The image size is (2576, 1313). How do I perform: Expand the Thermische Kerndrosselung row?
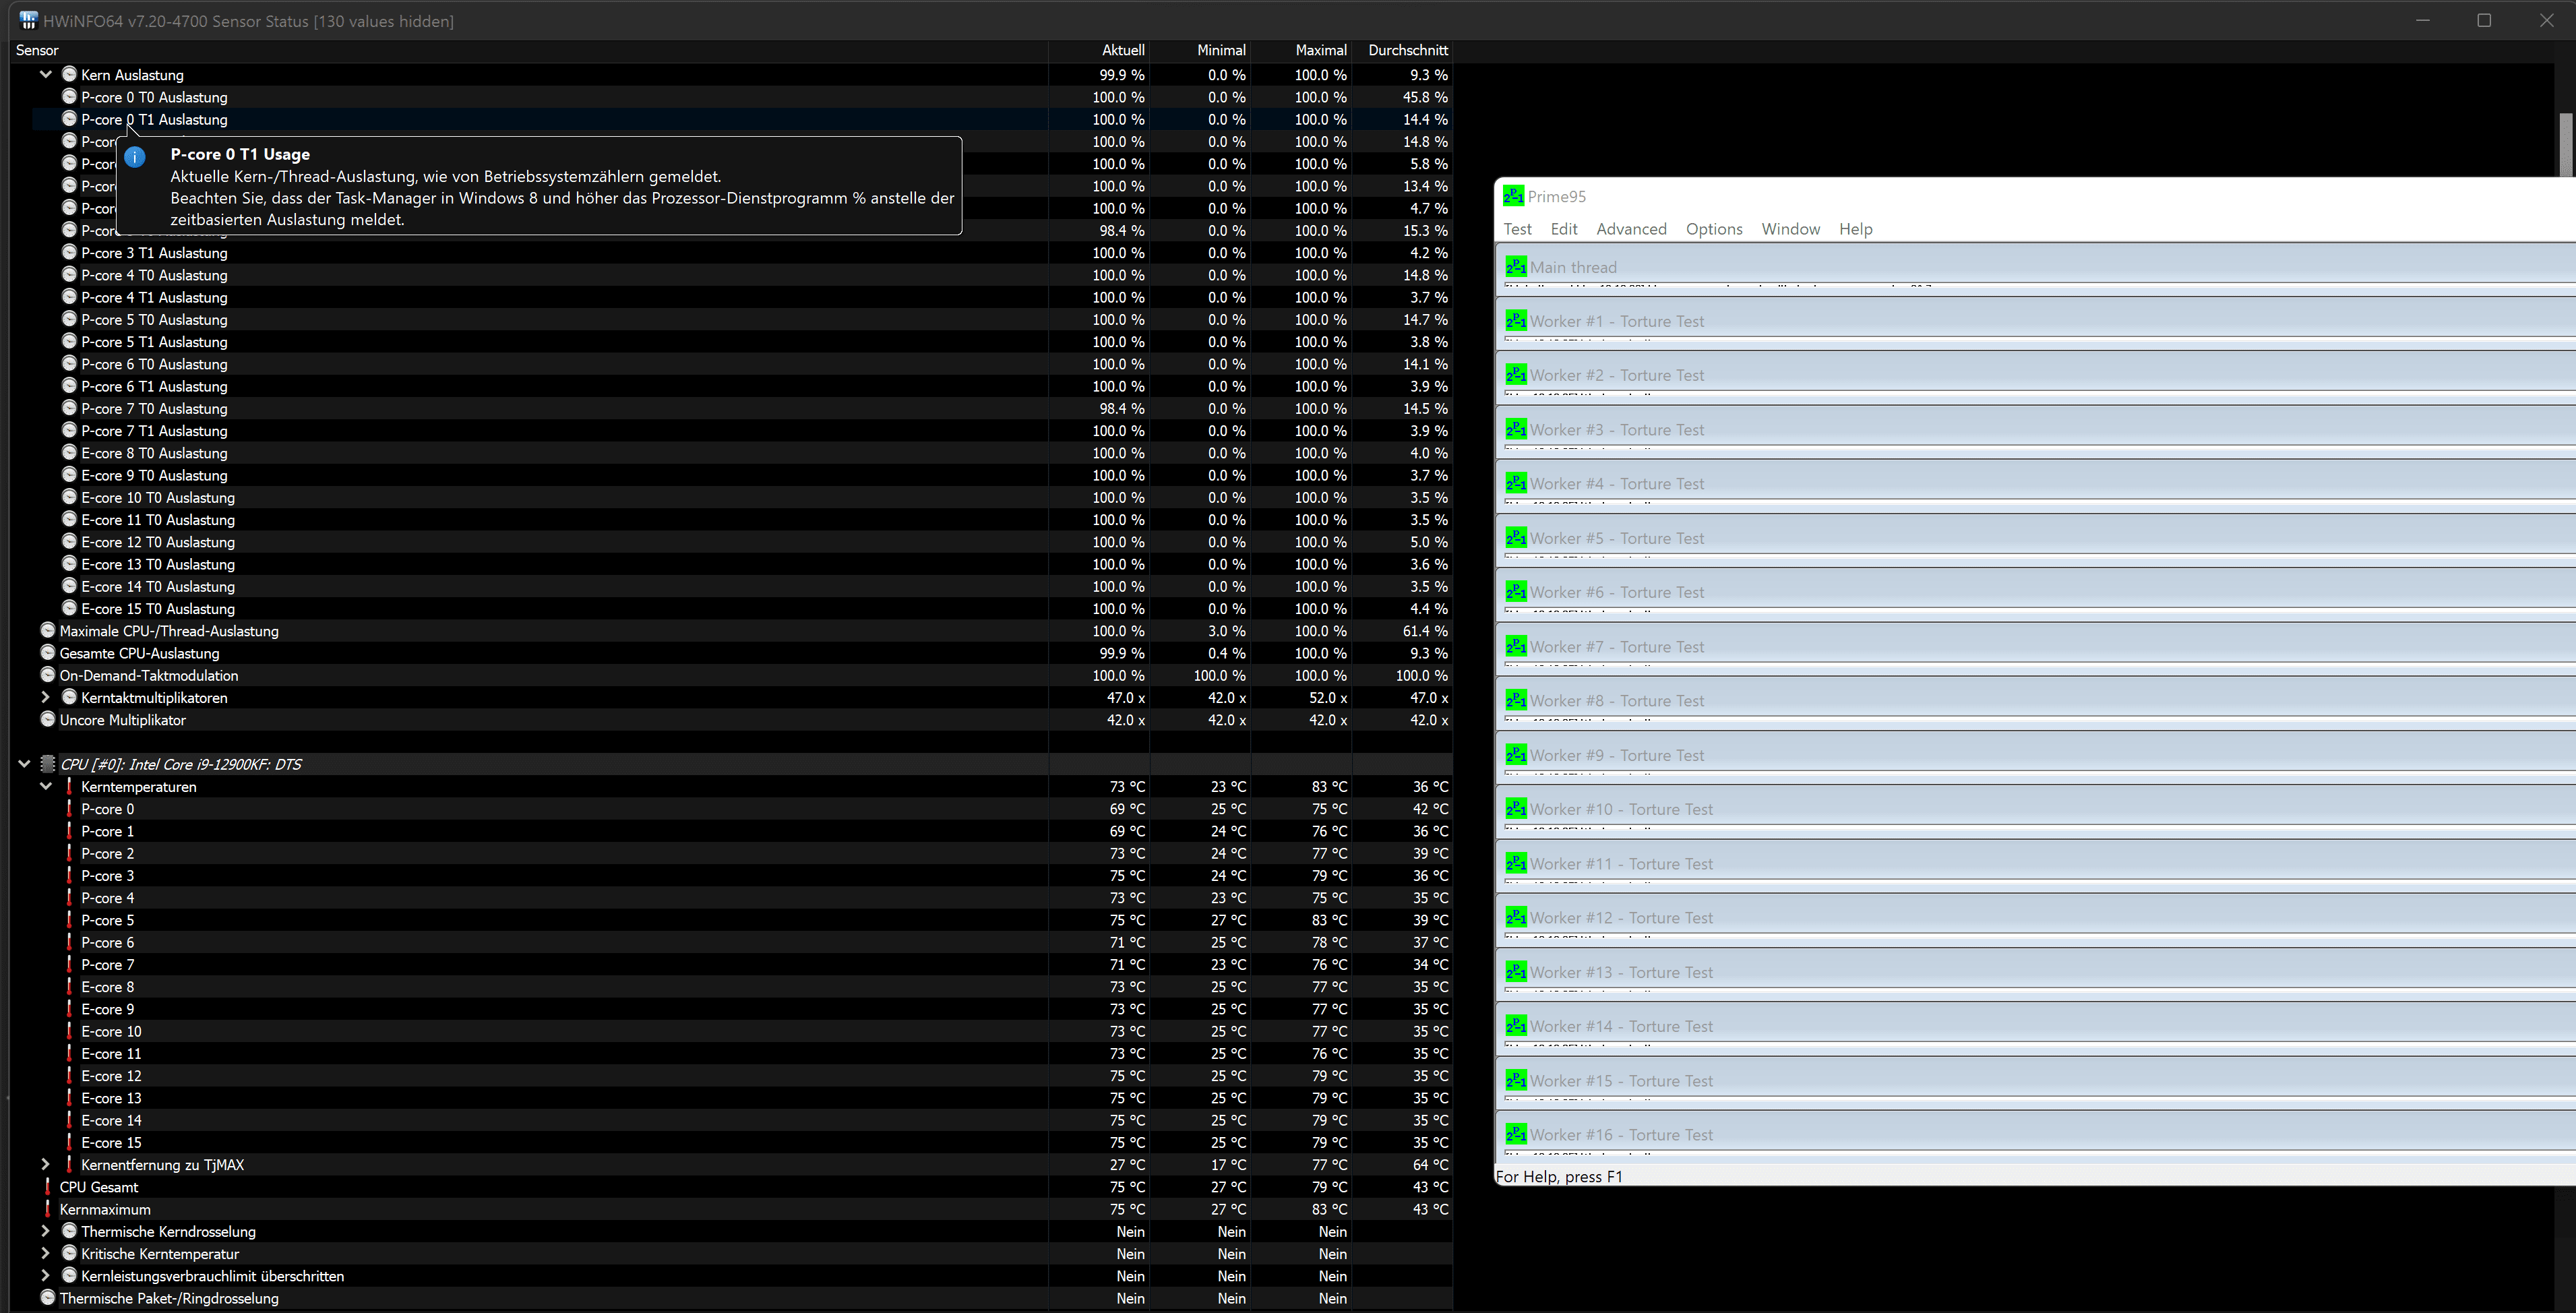46,1232
